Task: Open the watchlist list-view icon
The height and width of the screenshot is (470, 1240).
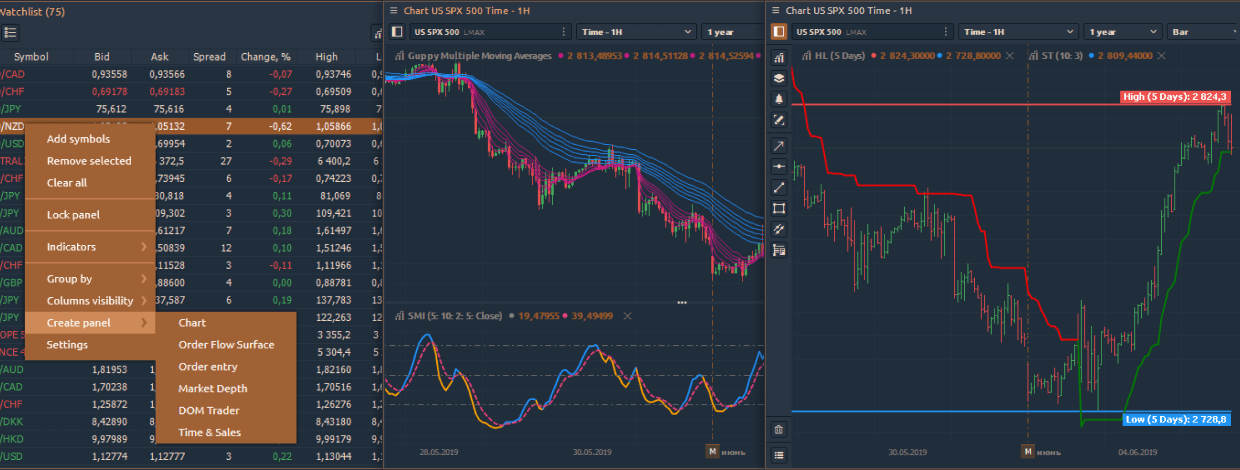Action: coord(11,32)
